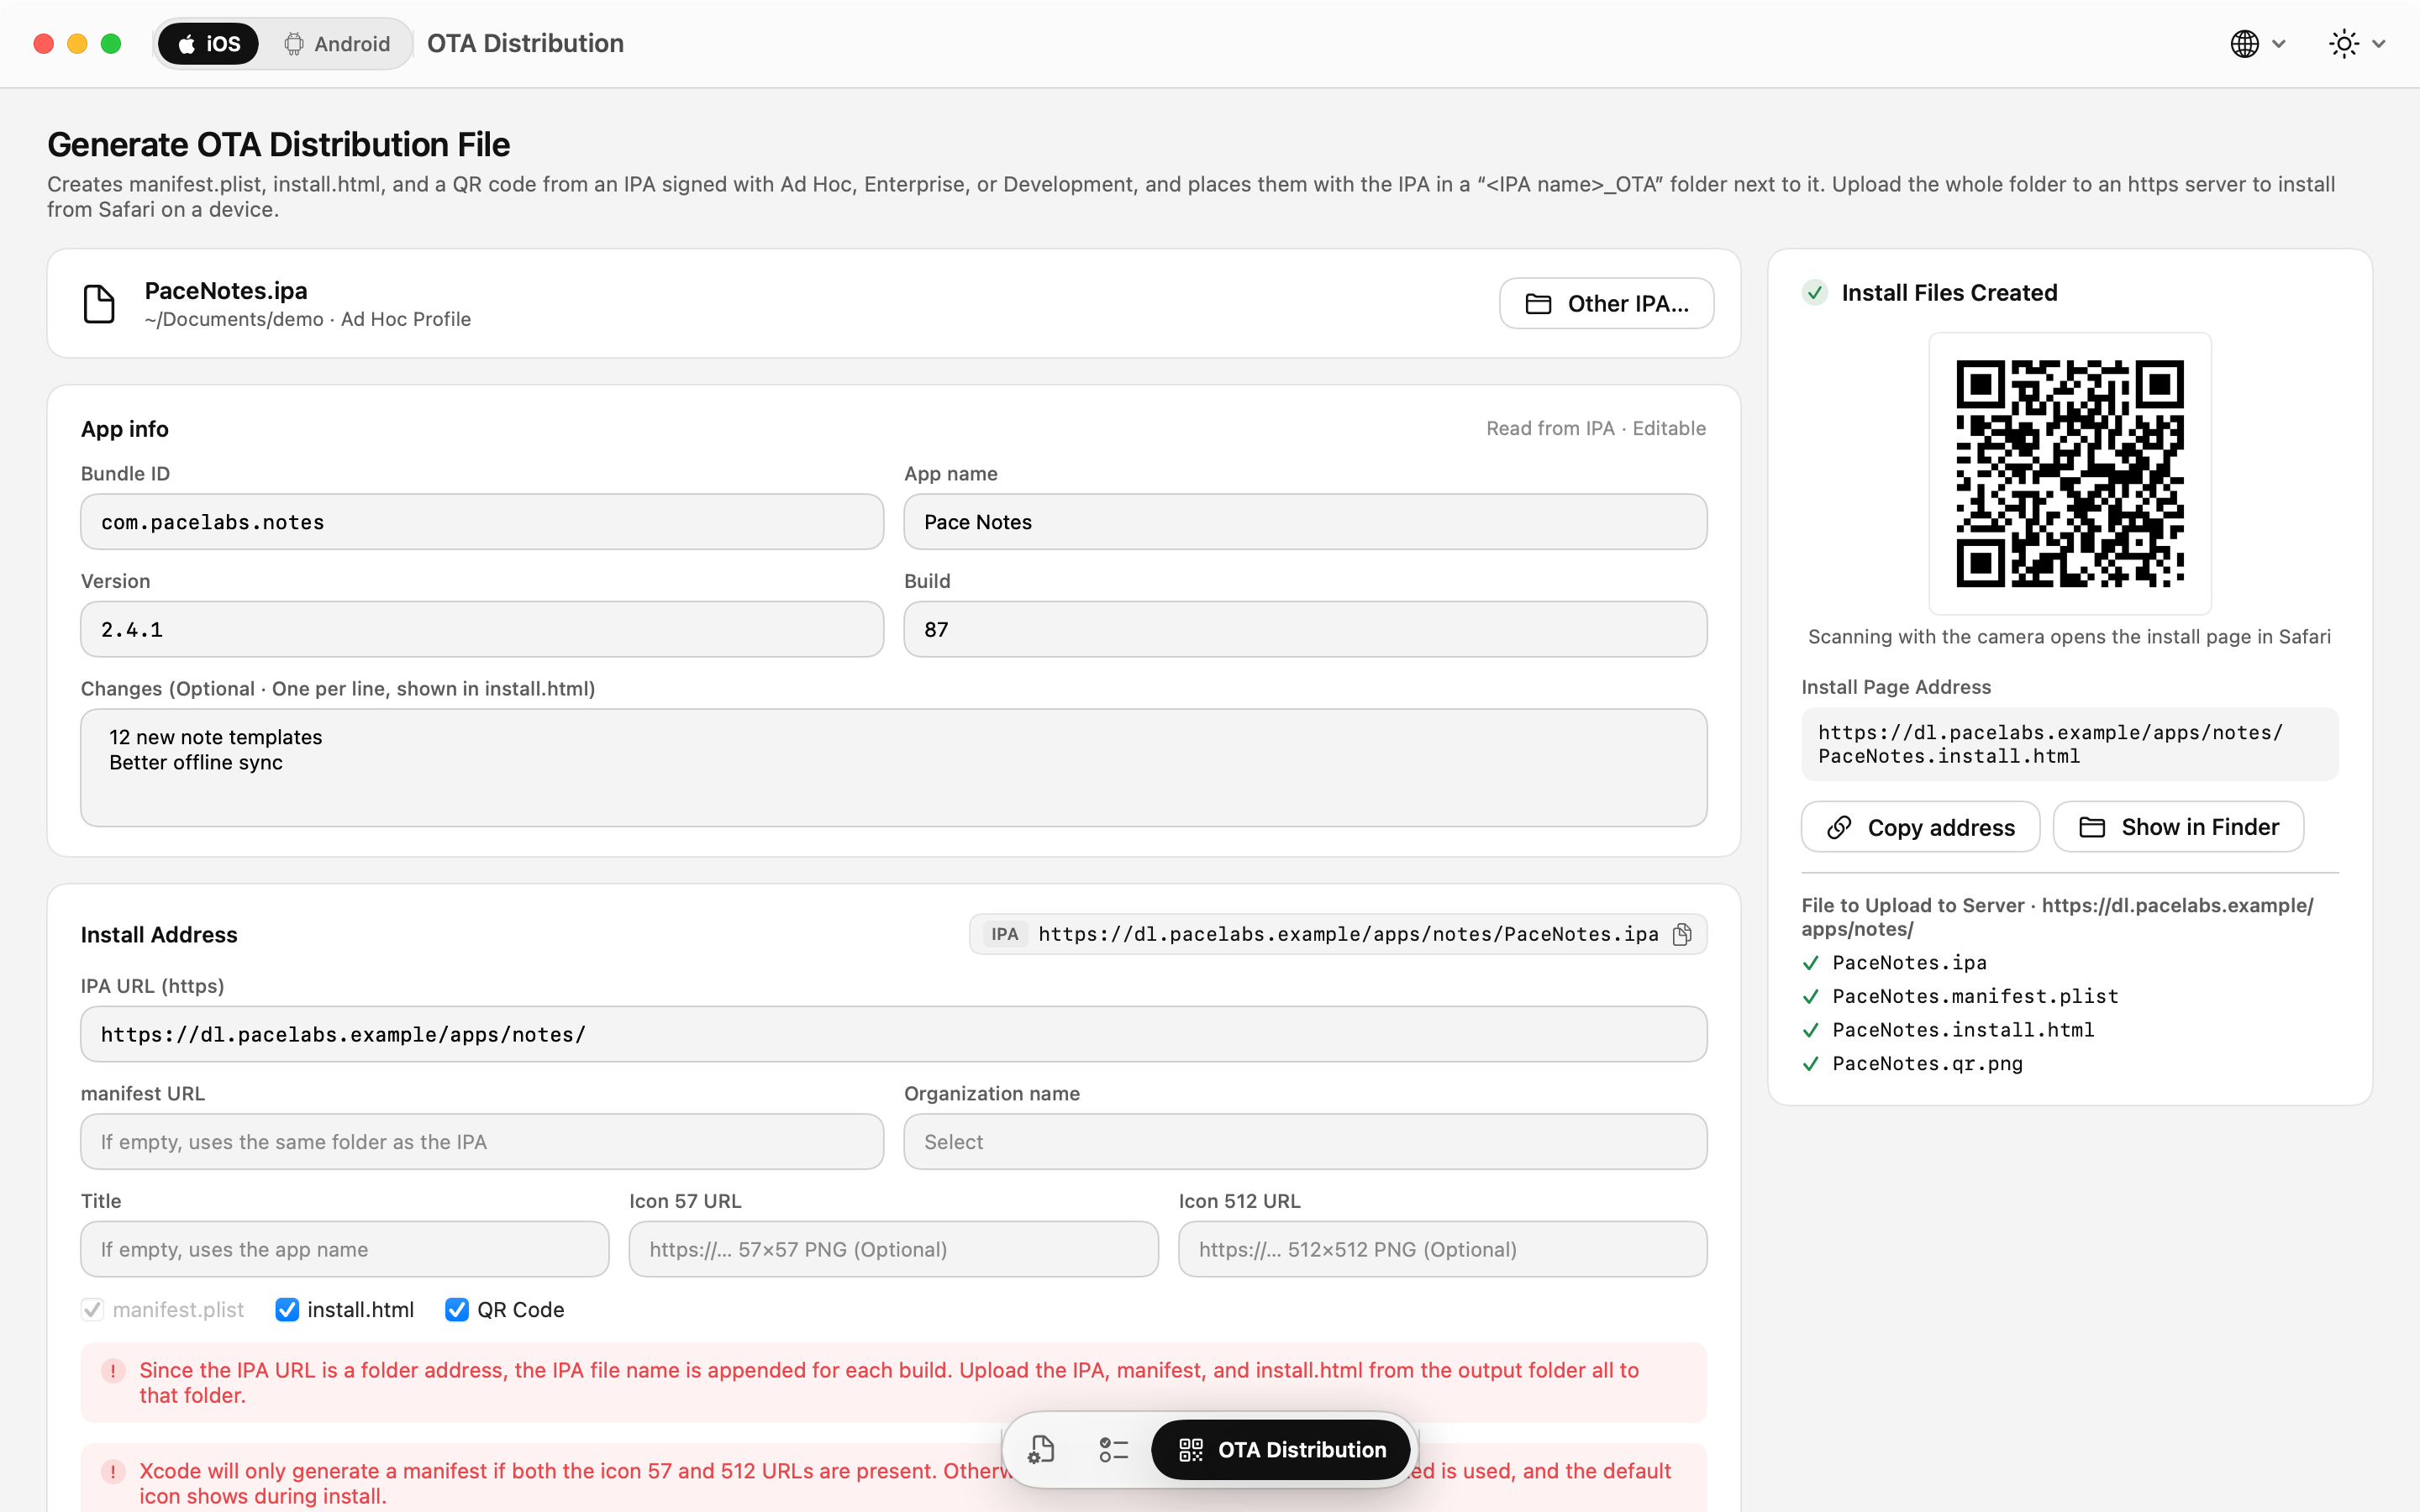Choose Other IPA... button
Image resolution: width=2420 pixels, height=1512 pixels.
click(1606, 304)
